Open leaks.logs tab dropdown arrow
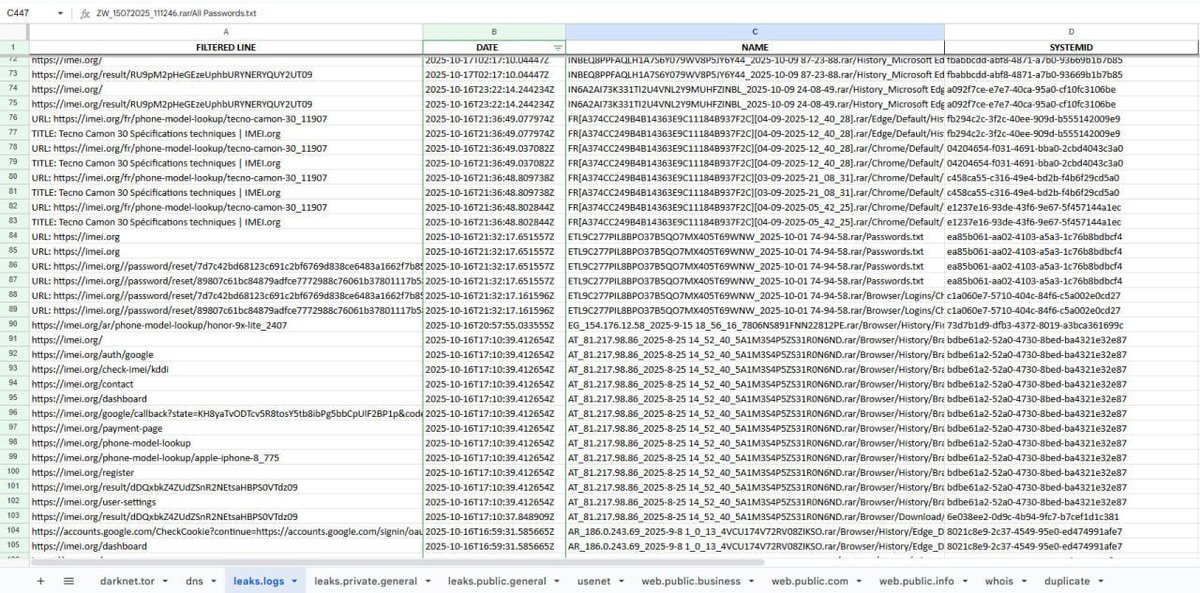 click(294, 581)
